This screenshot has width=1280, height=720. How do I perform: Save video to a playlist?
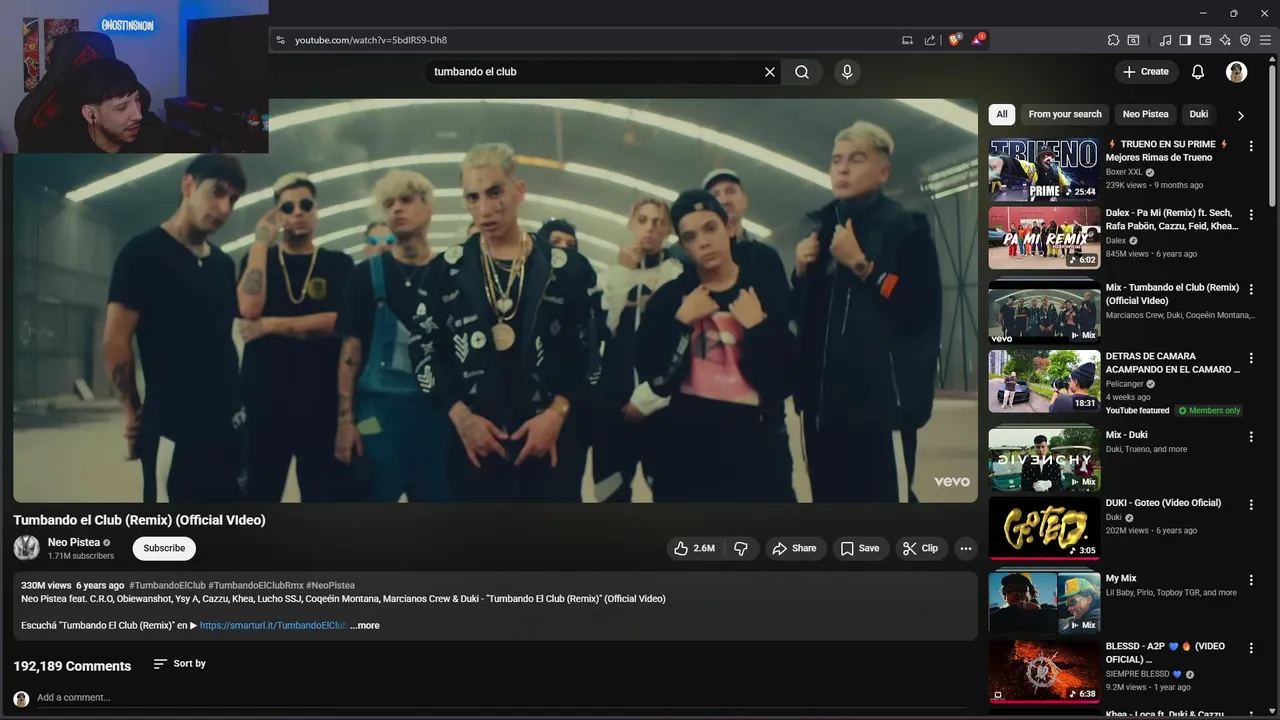(860, 548)
